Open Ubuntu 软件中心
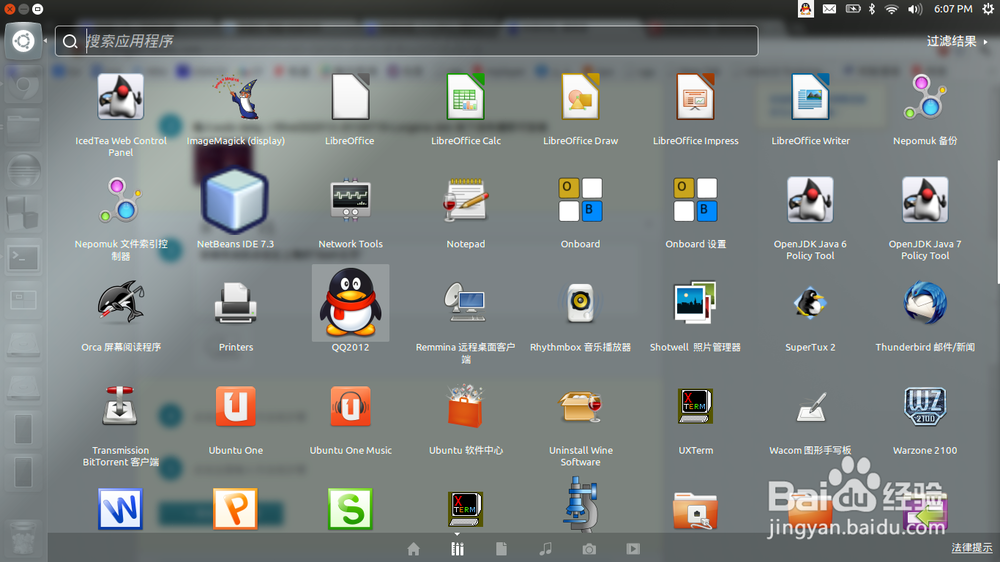The height and width of the screenshot is (562, 1000). click(466, 406)
